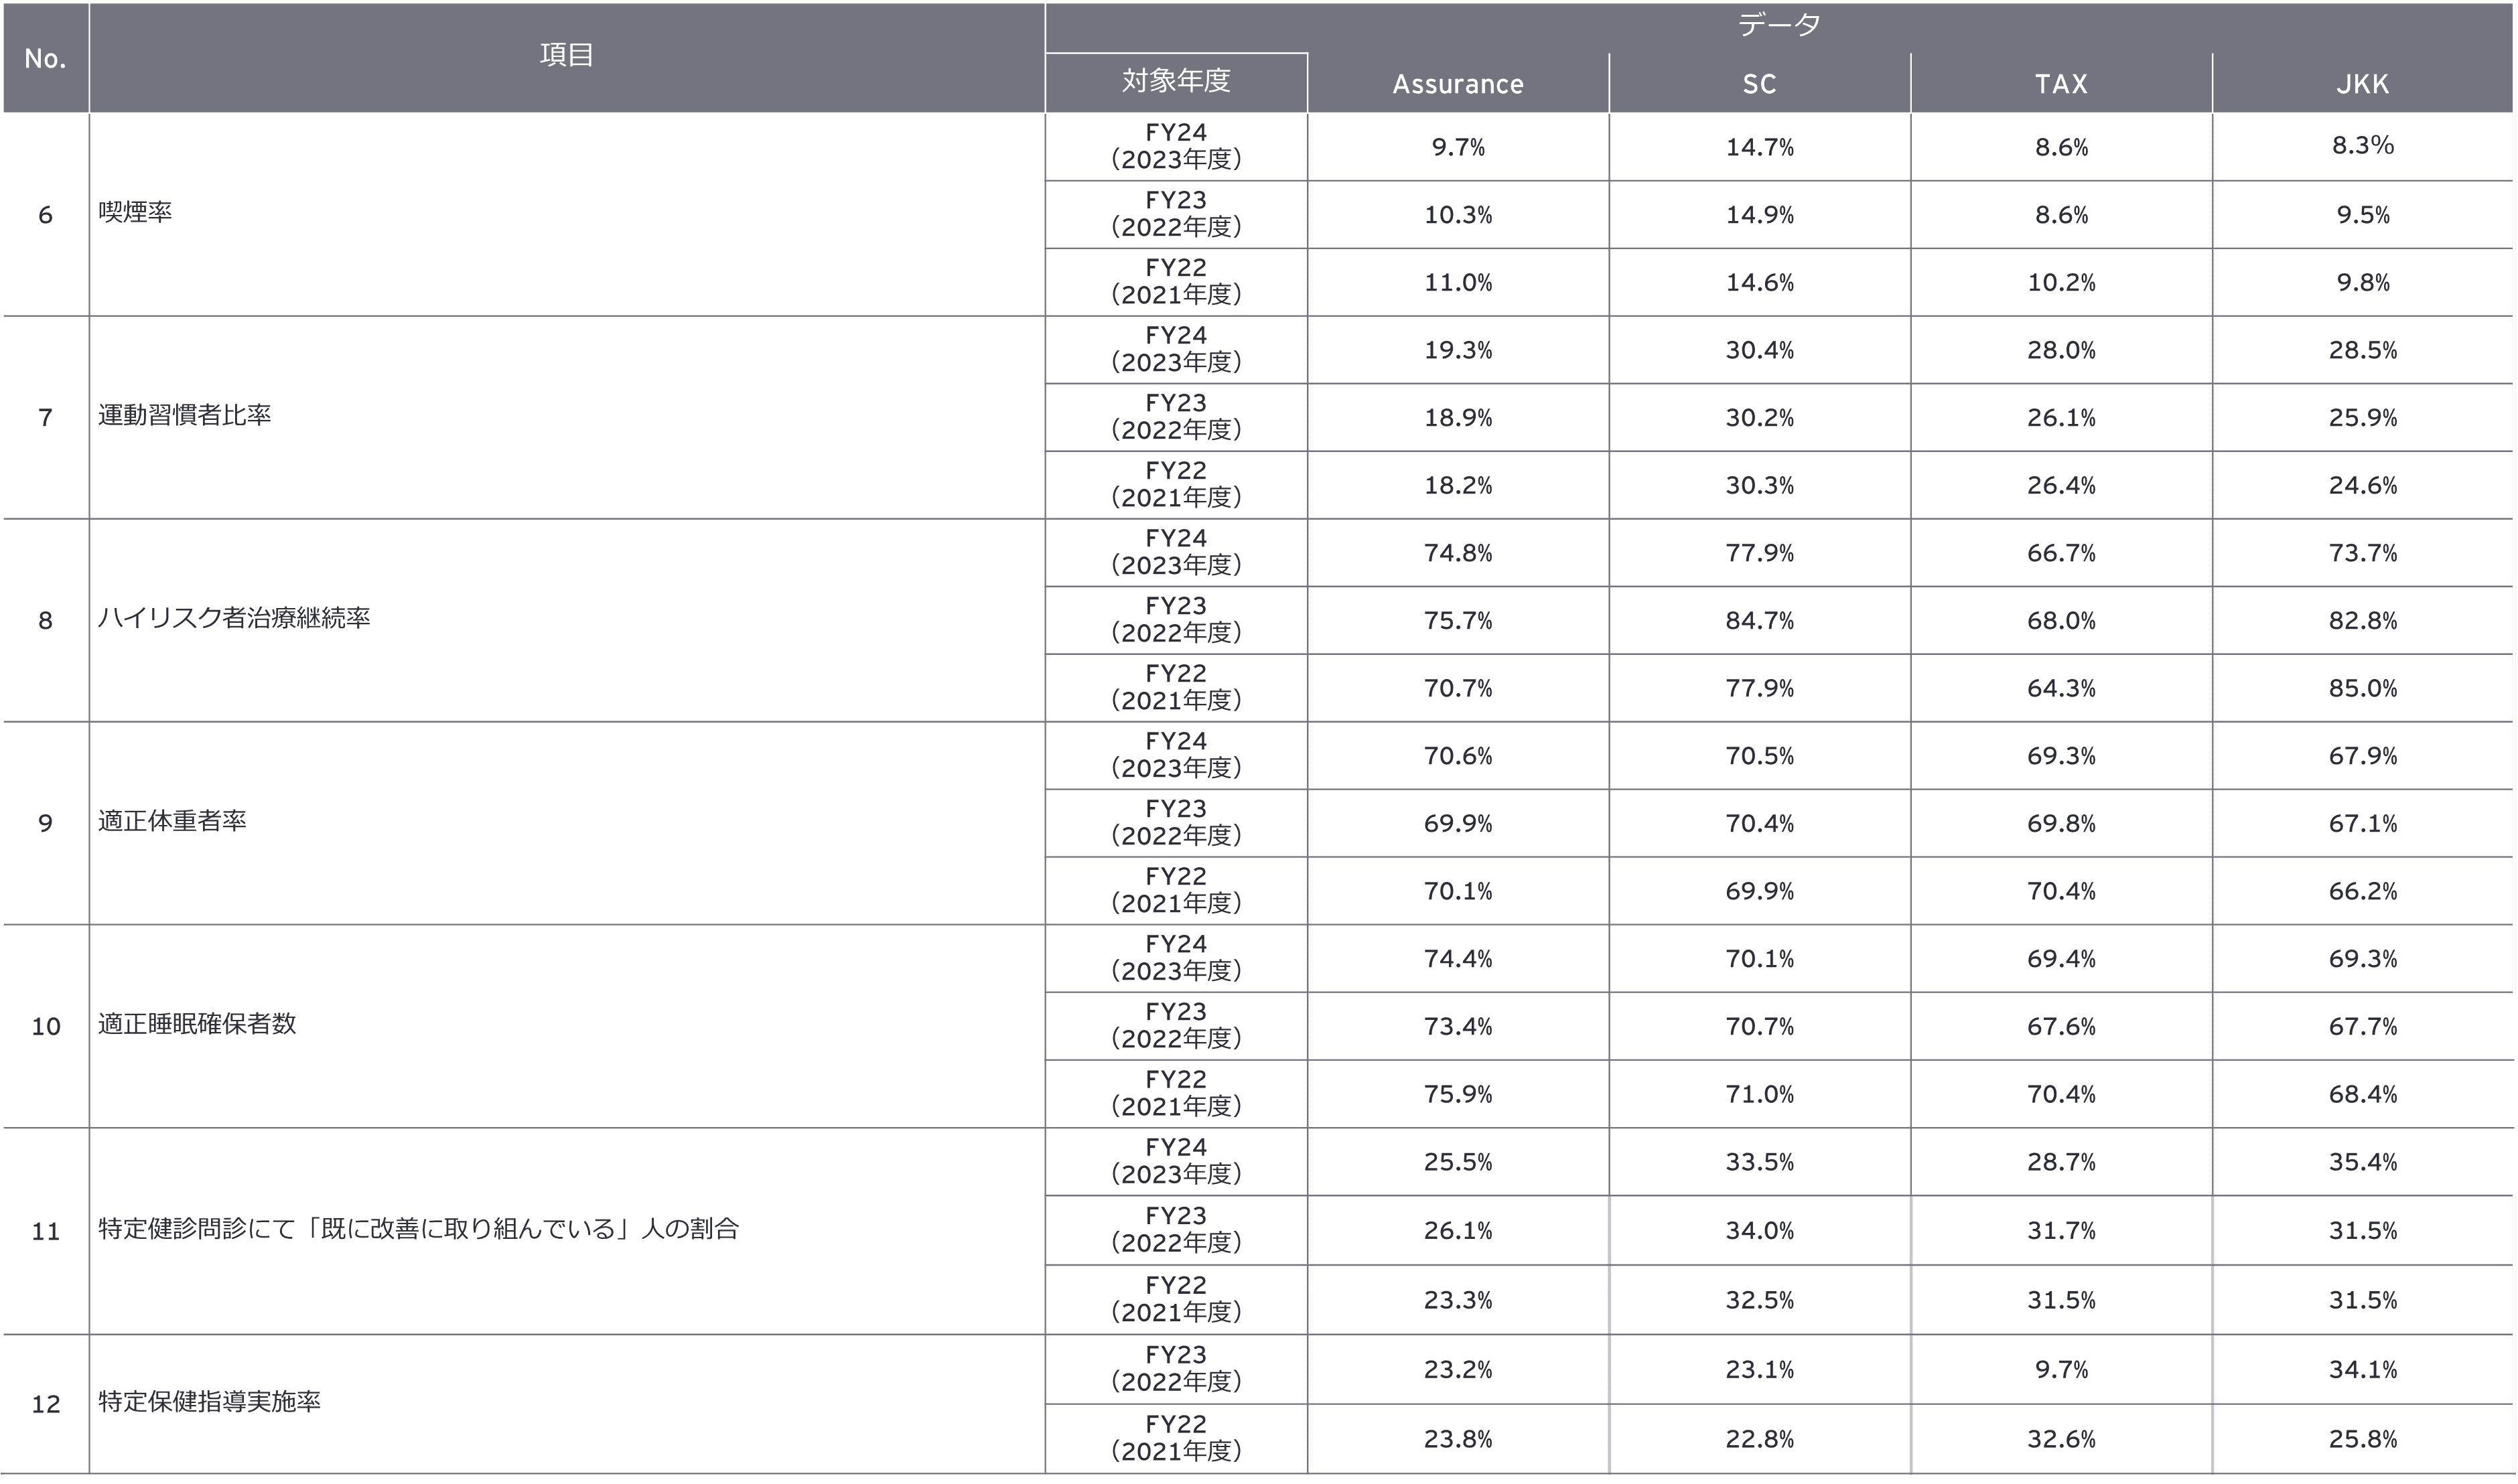Click the データ group header
2518x1484 pixels.
coord(1778,25)
